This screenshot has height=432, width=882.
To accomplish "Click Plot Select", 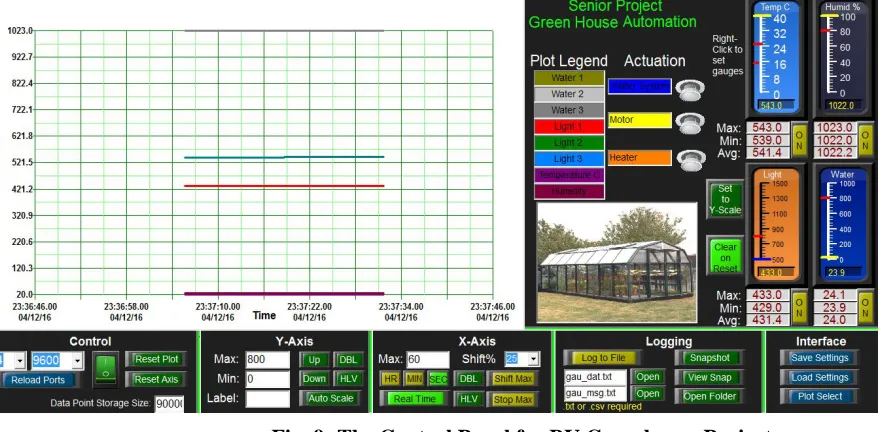I will [820, 397].
